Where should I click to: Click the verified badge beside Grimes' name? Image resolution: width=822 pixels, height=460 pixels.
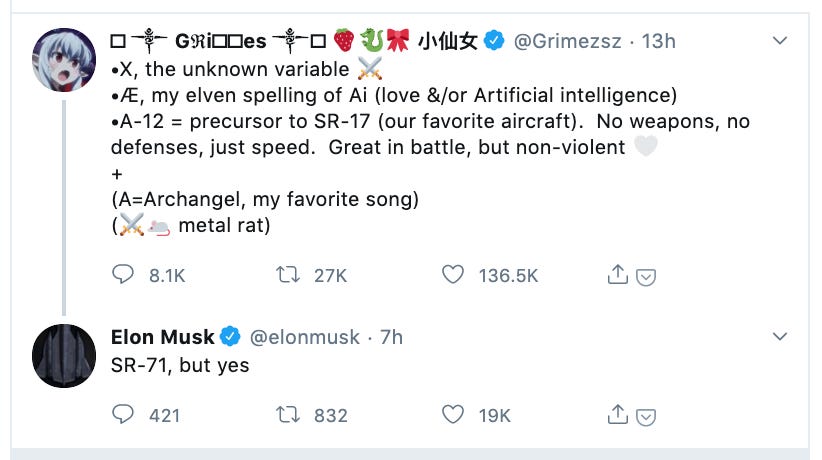point(493,41)
